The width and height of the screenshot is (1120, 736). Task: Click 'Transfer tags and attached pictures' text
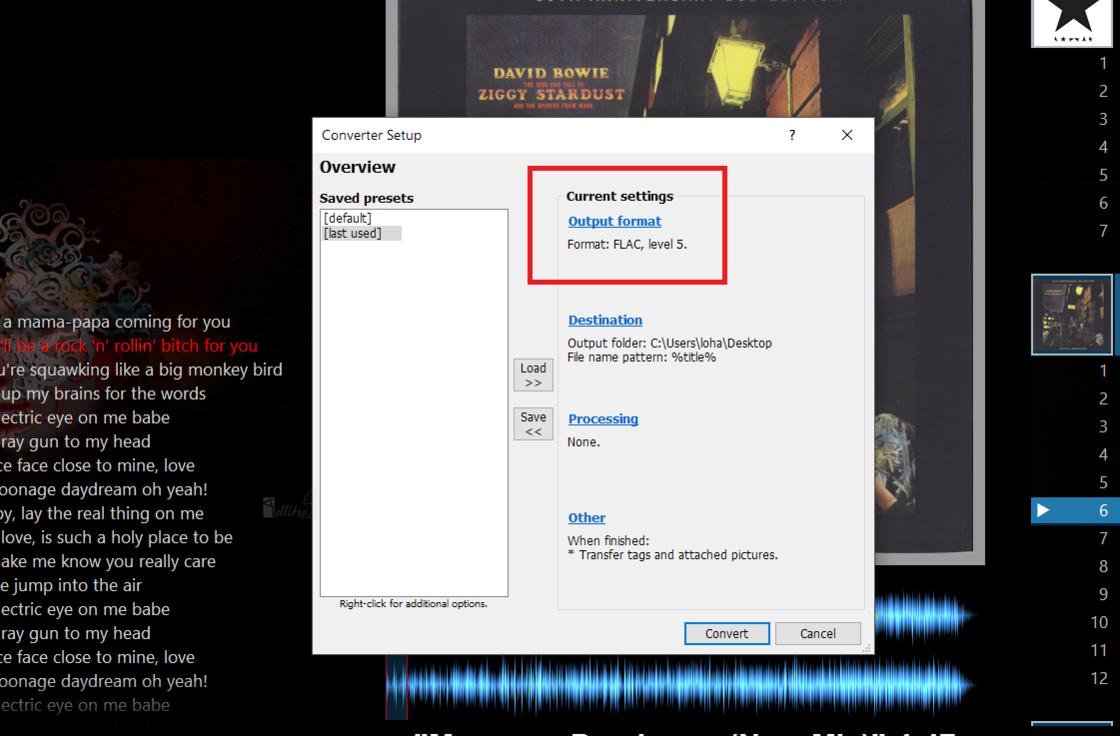pyautogui.click(x=678, y=555)
